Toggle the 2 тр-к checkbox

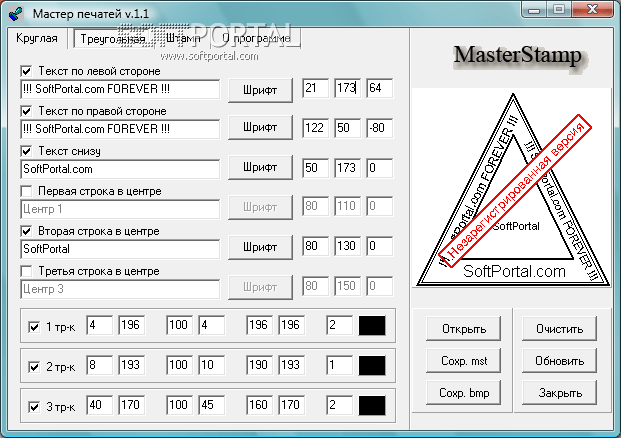point(34,367)
